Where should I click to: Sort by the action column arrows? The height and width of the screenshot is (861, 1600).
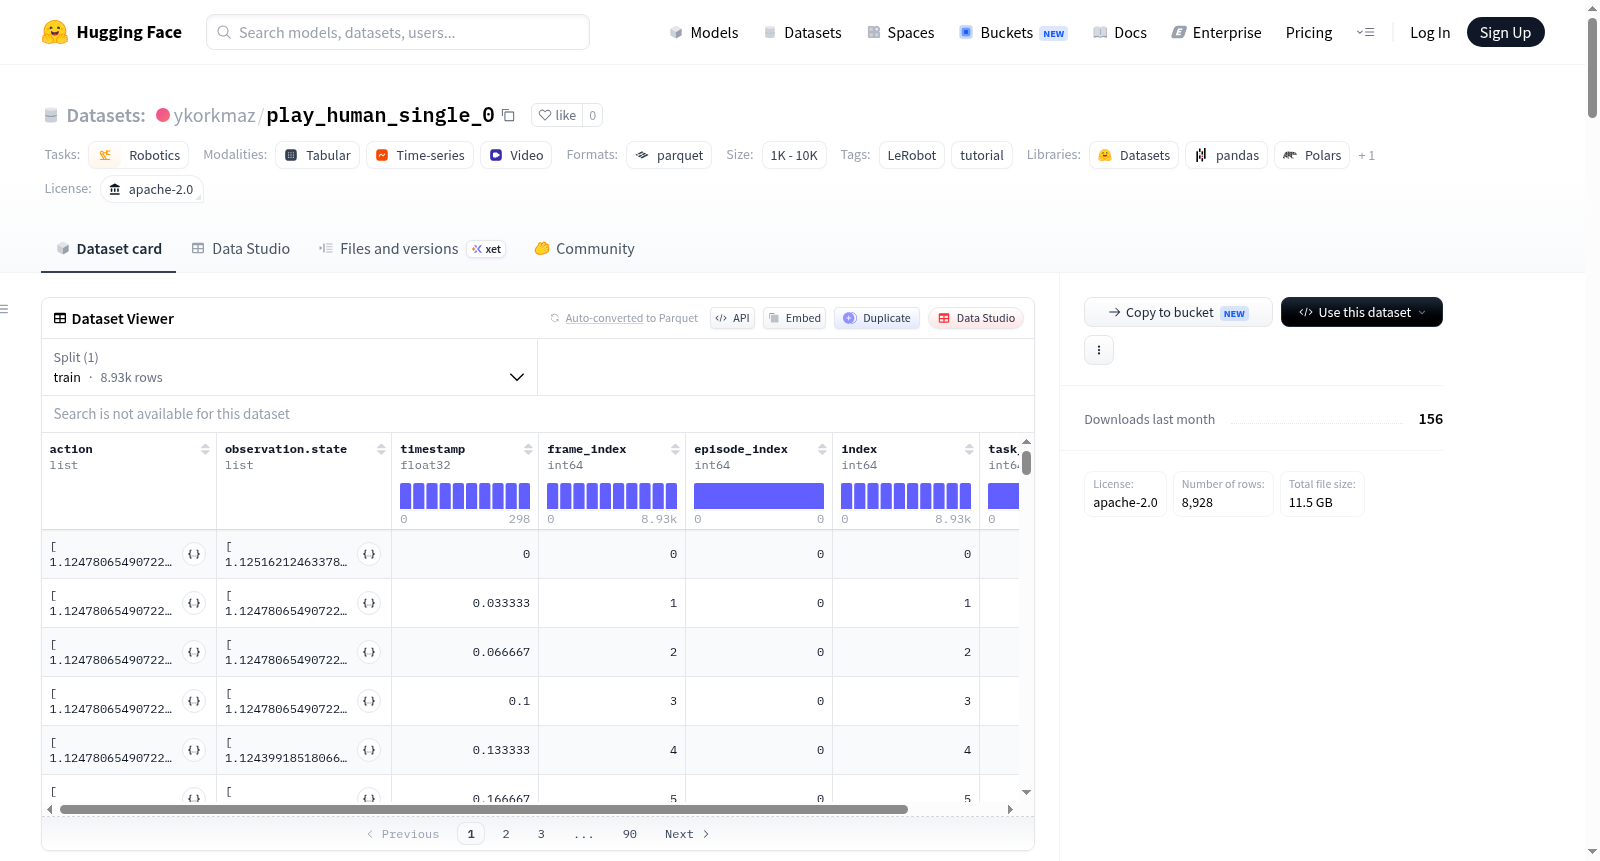coord(205,450)
